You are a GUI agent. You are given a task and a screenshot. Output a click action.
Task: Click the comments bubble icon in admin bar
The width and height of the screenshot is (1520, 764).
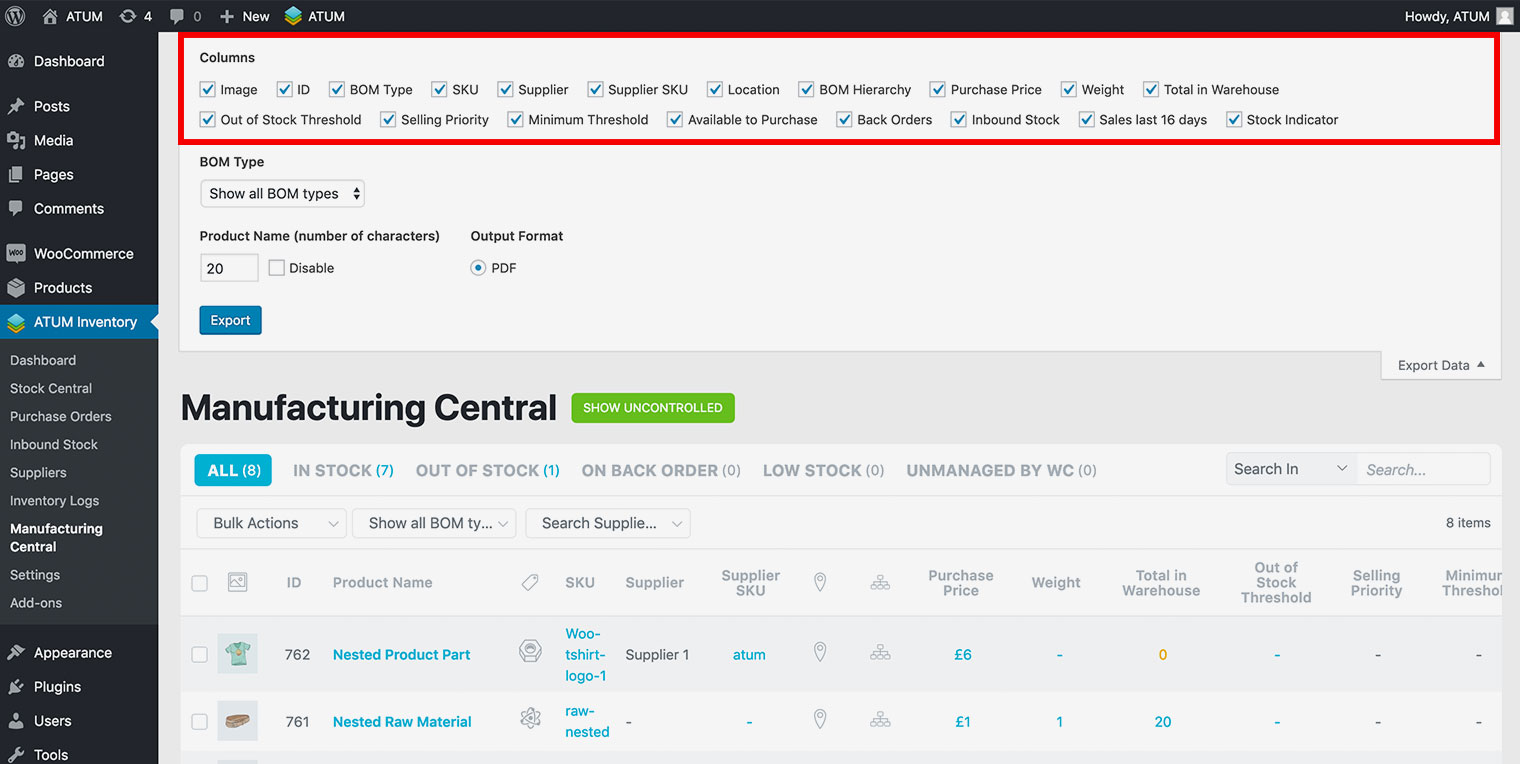point(185,16)
